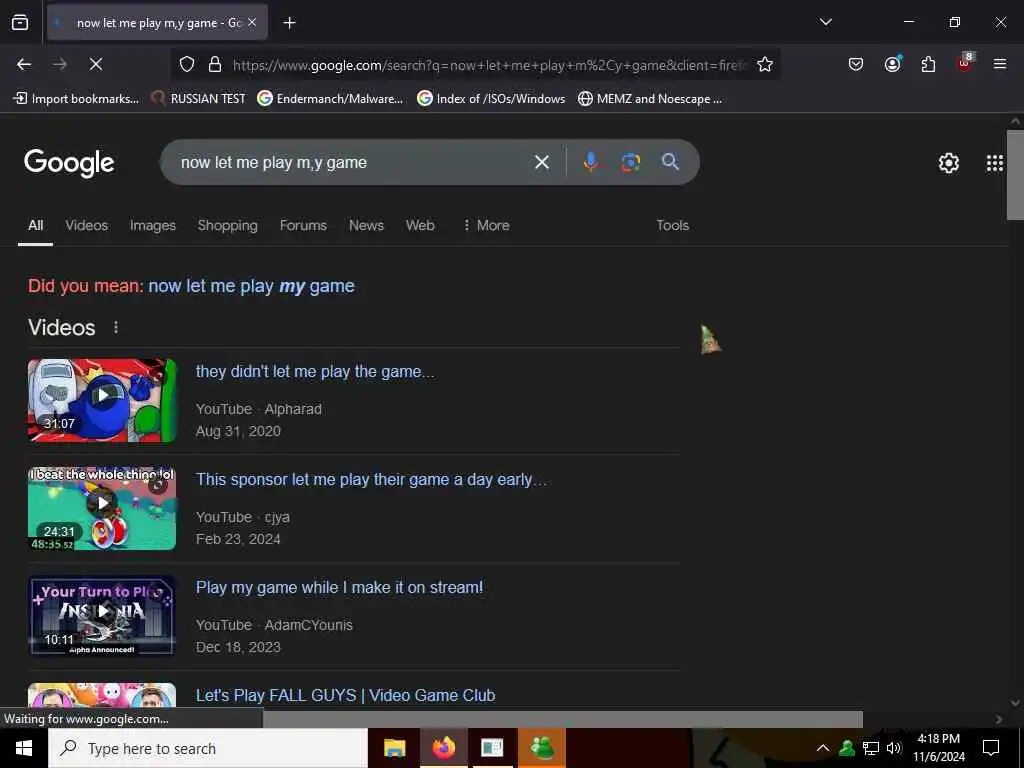The width and height of the screenshot is (1024, 768).
Task: Click the Firefox back arrow button
Action: (x=24, y=64)
